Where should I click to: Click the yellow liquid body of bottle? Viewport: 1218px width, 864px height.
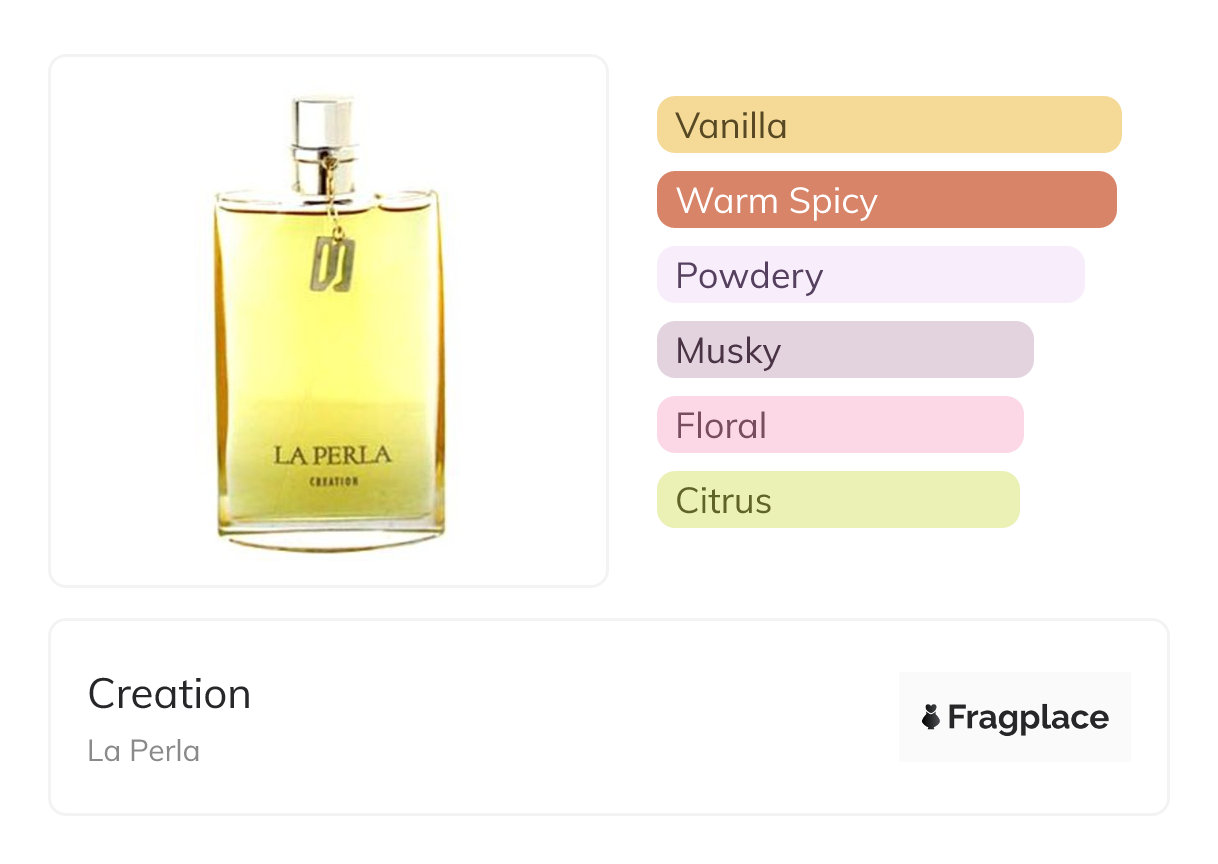[330, 360]
